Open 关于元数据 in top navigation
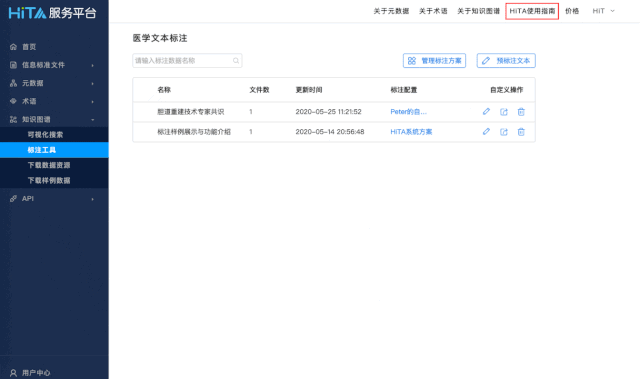This screenshot has height=379, width=640. (x=391, y=11)
